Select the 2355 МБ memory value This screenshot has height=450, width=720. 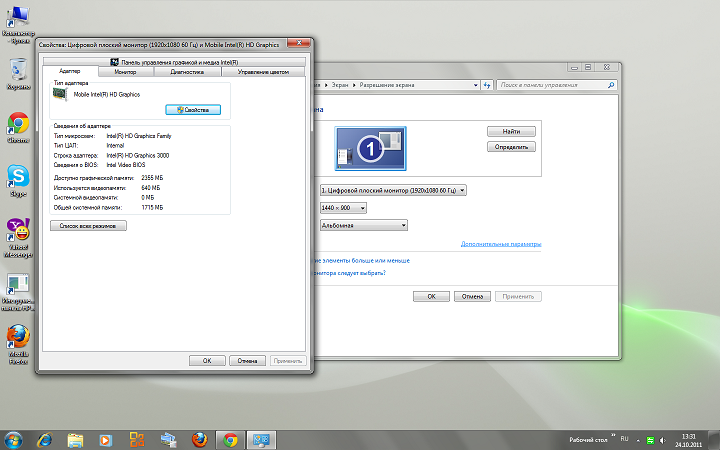click(152, 178)
